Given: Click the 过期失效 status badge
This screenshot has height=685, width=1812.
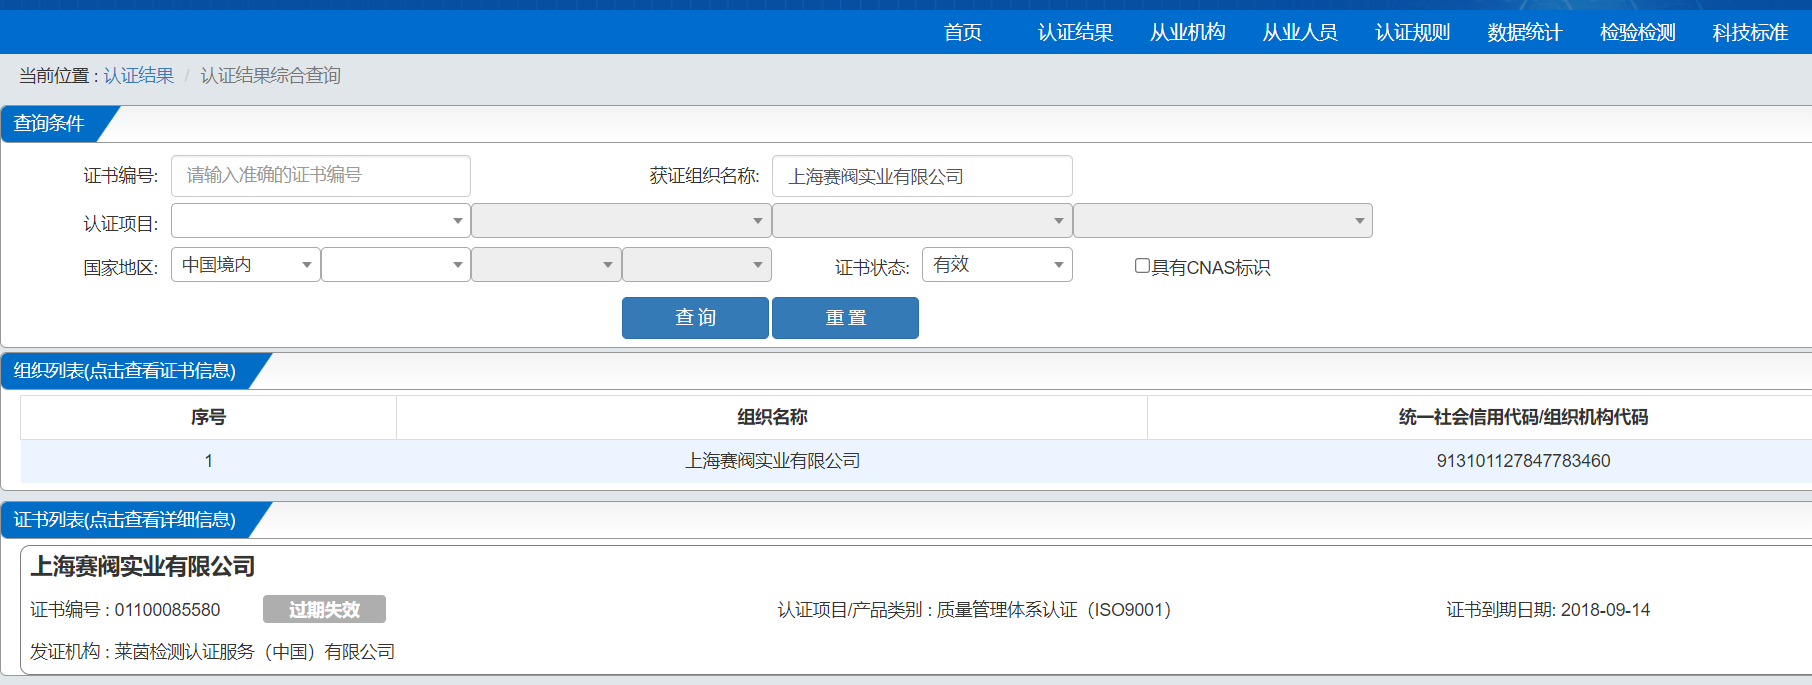Looking at the screenshot, I should coord(324,609).
